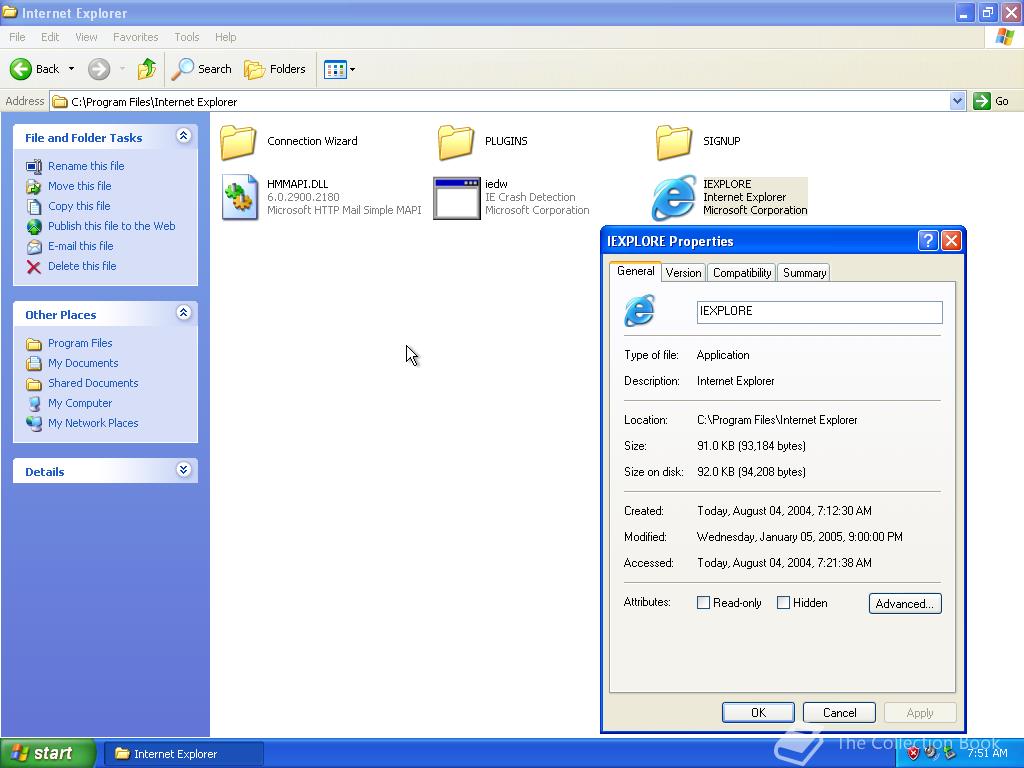Click the Apply button in Properties

(x=920, y=712)
